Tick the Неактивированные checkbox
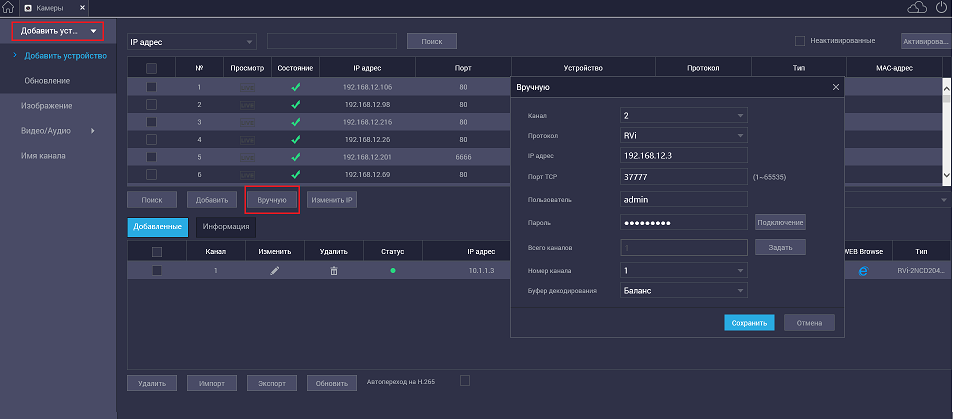Screen dimensions: 953x419 tap(800, 41)
